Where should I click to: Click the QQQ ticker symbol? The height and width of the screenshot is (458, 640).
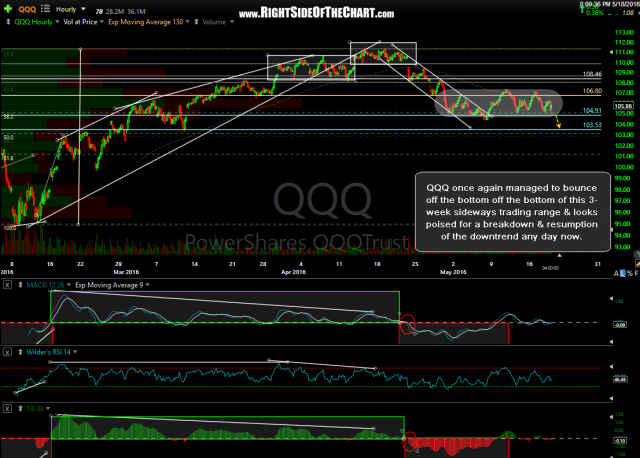27,9
